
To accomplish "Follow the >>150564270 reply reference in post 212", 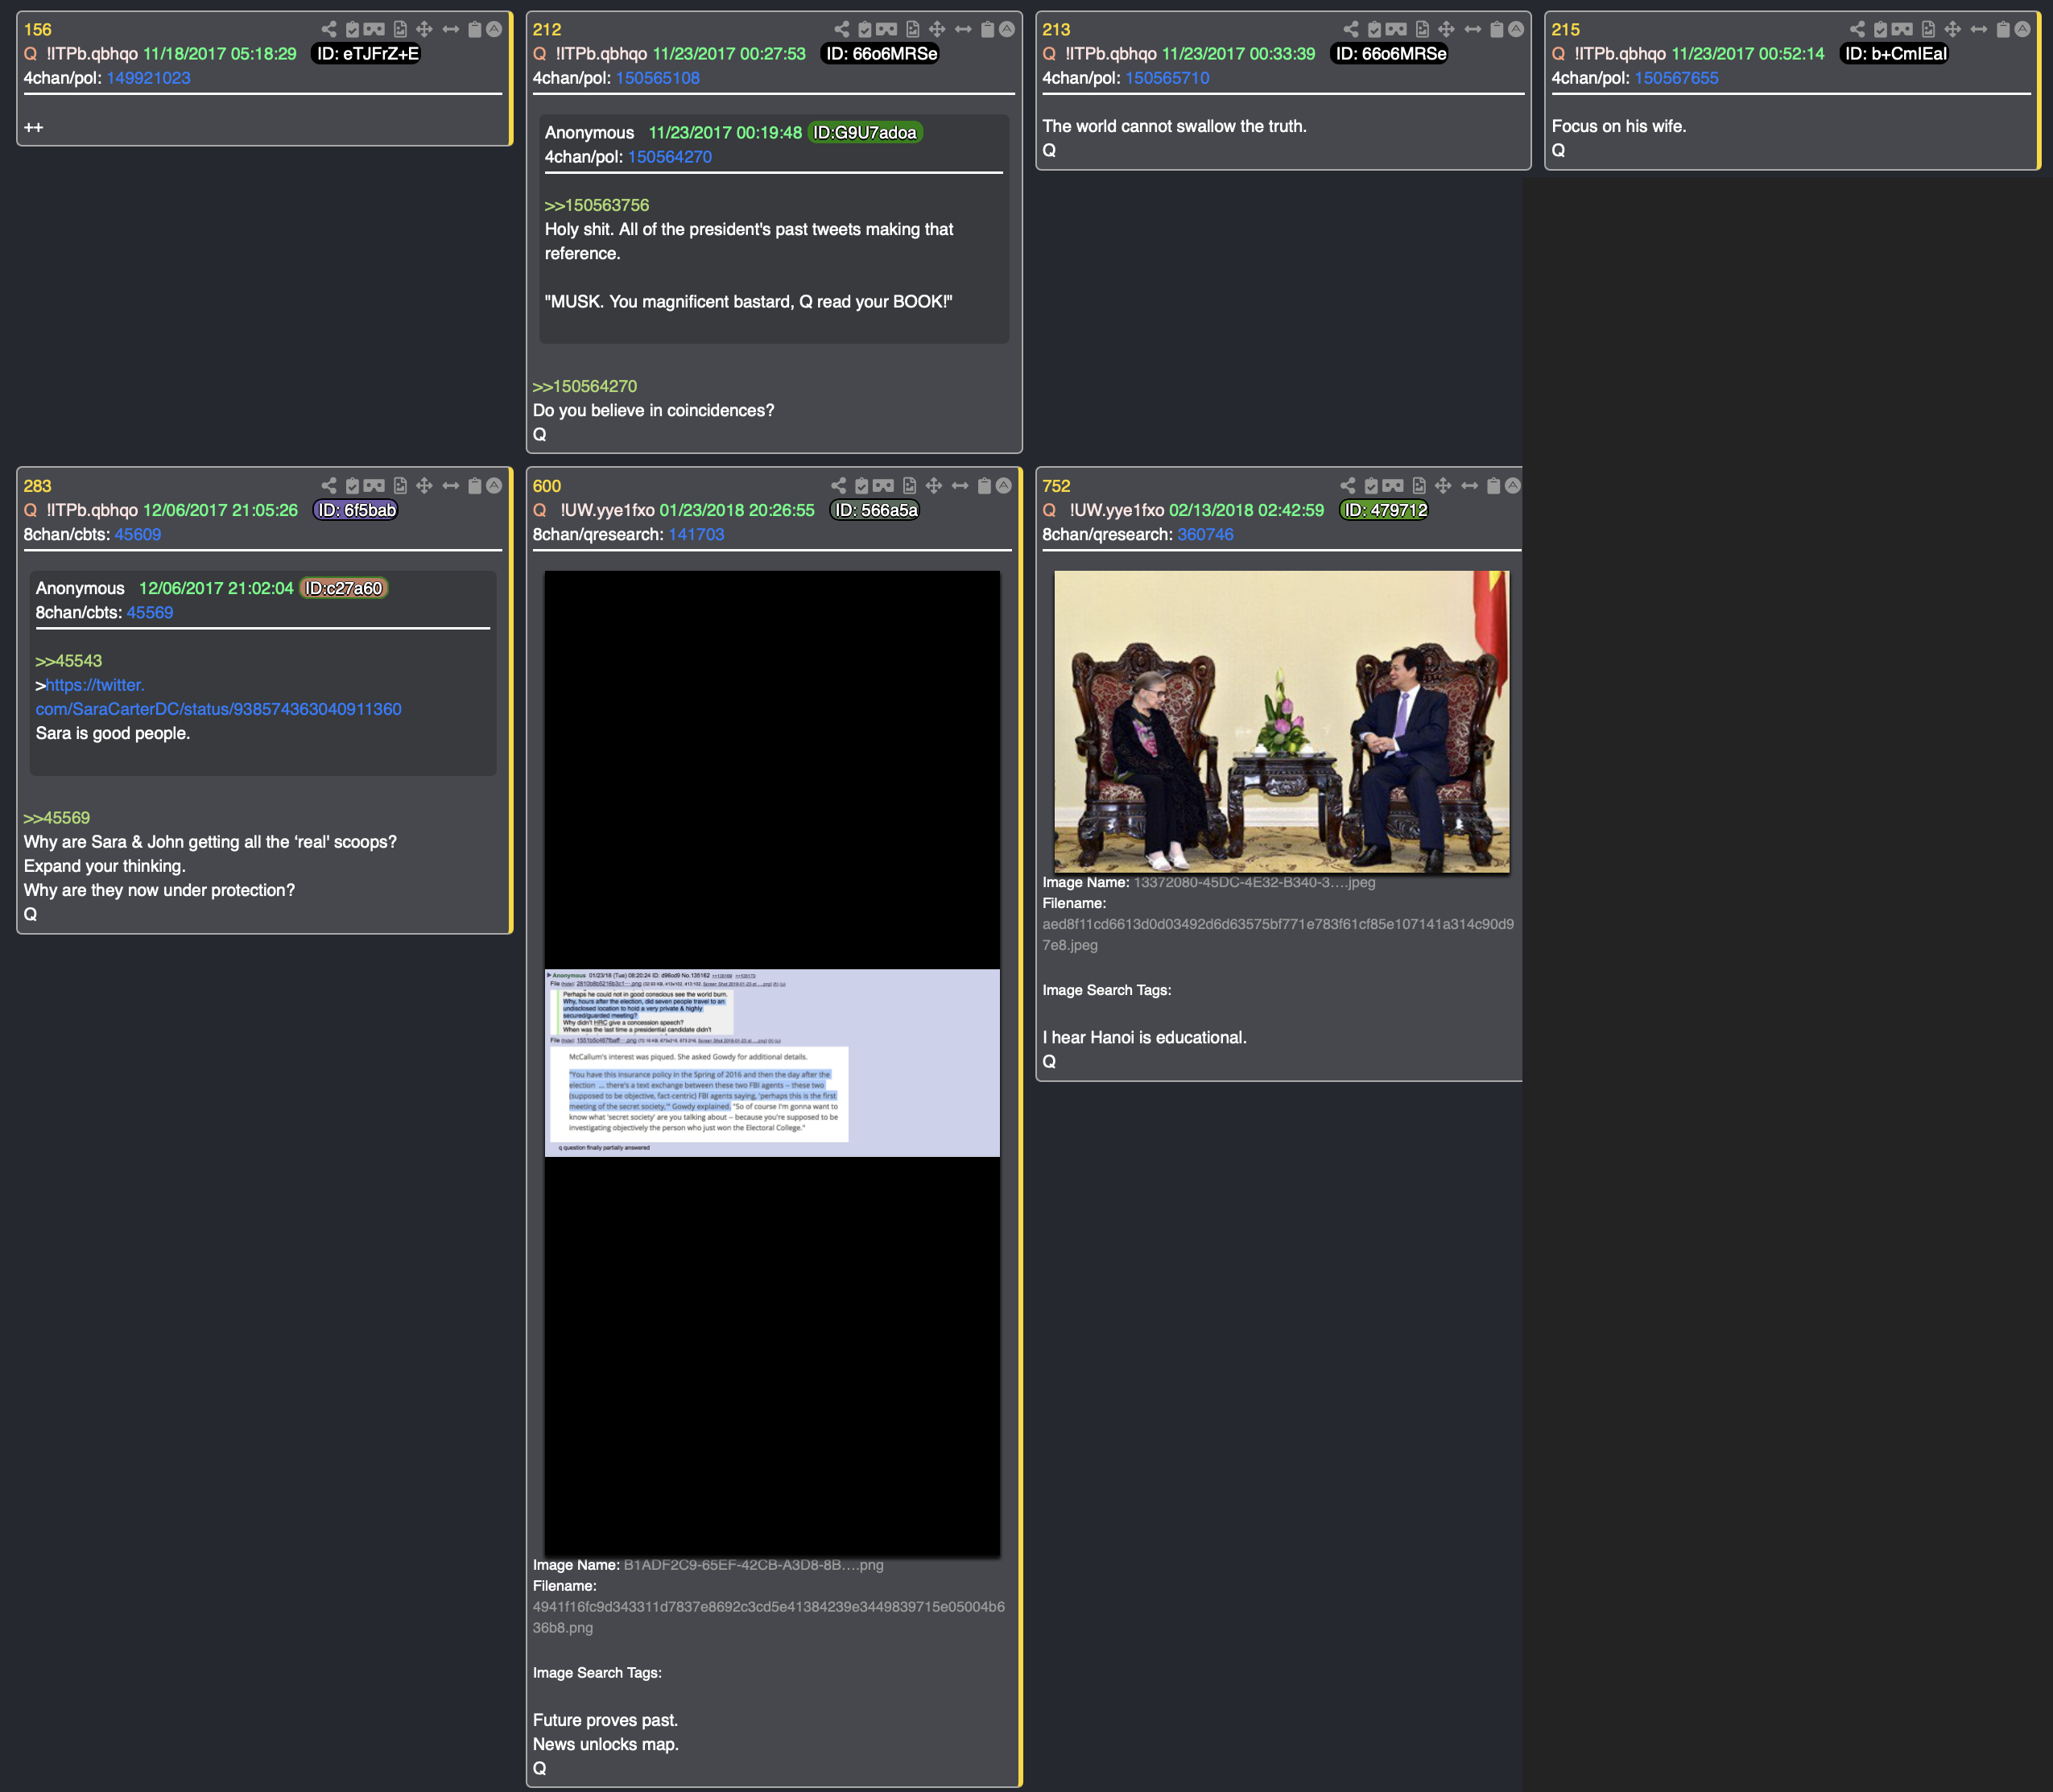I will tap(585, 386).
